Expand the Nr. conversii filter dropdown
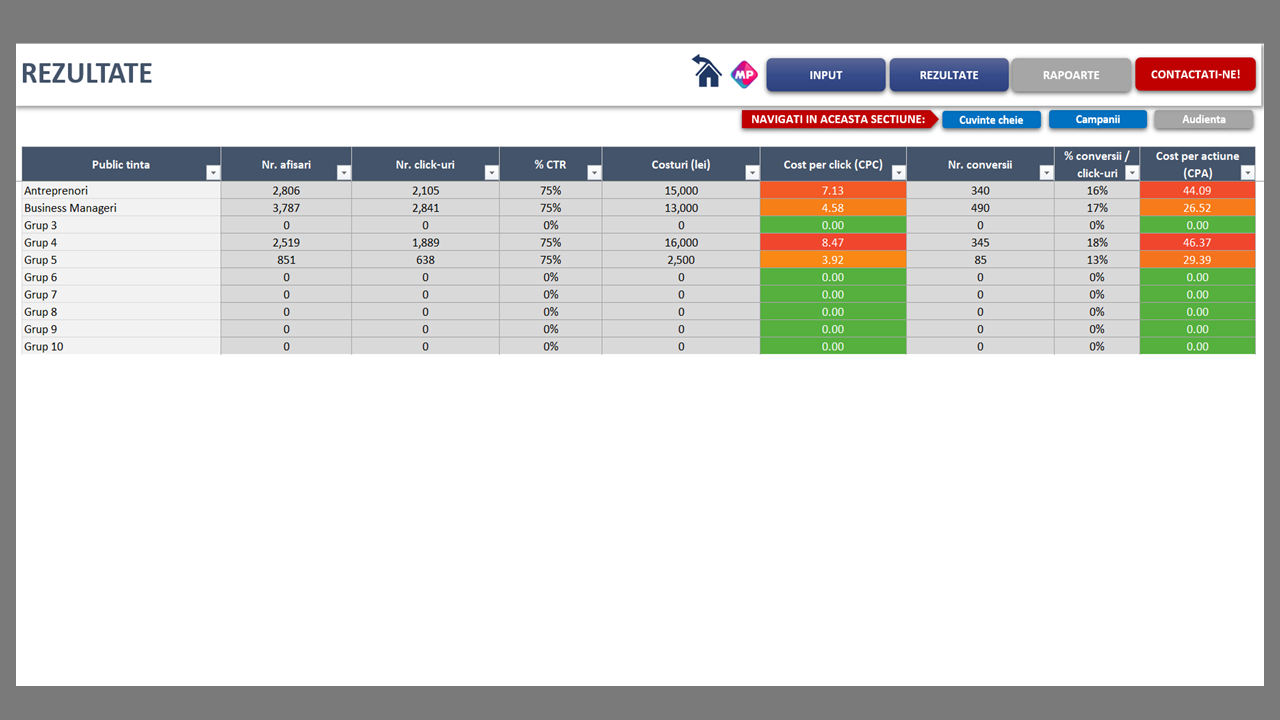Image resolution: width=1280 pixels, height=720 pixels. click(x=1046, y=173)
